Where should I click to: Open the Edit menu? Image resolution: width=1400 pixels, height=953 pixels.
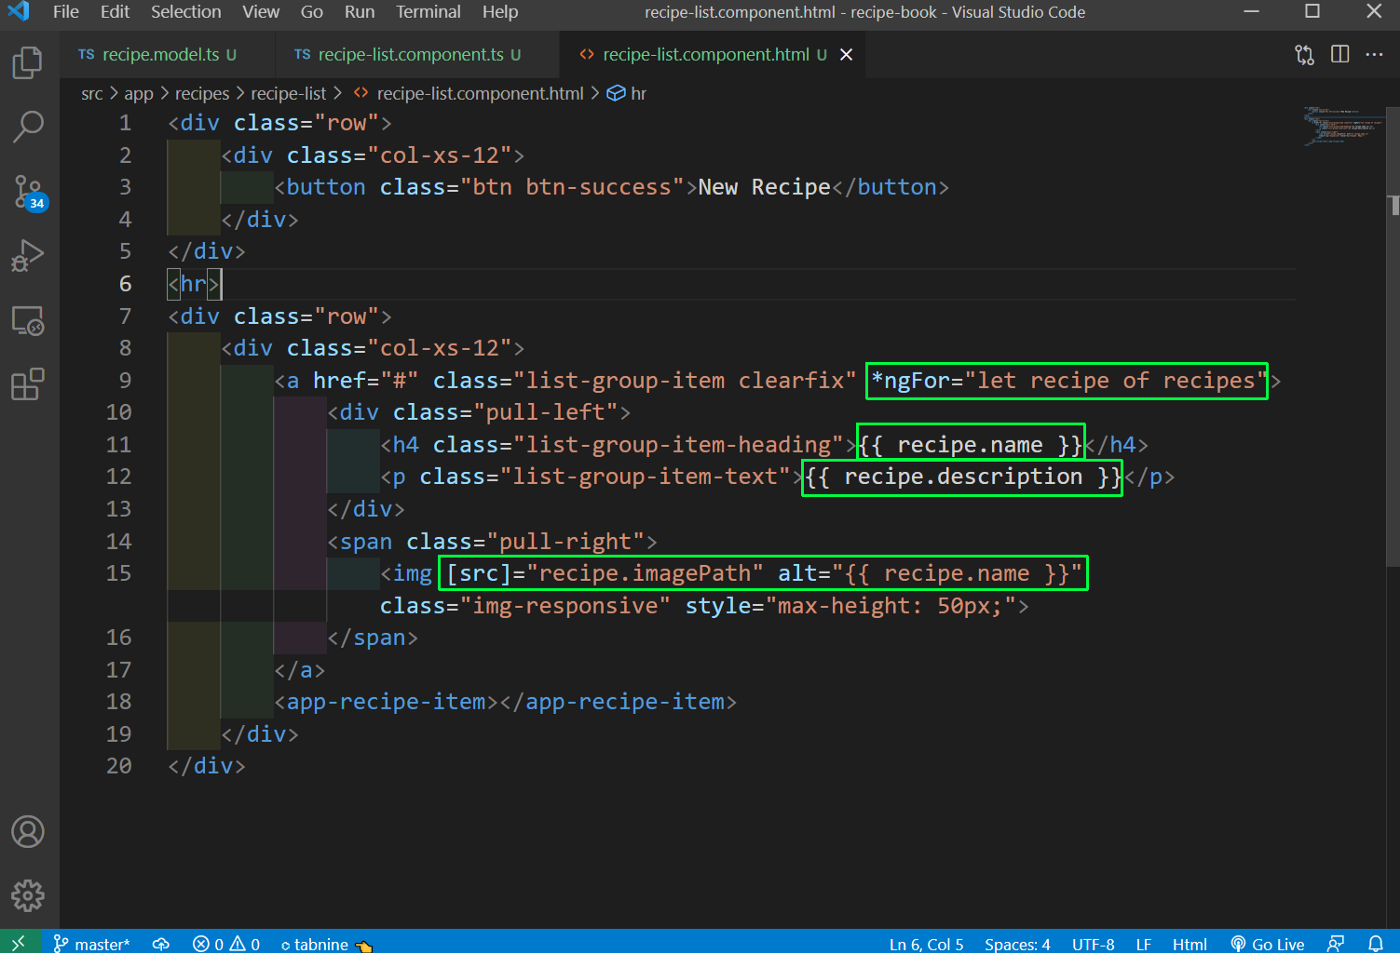coord(115,12)
